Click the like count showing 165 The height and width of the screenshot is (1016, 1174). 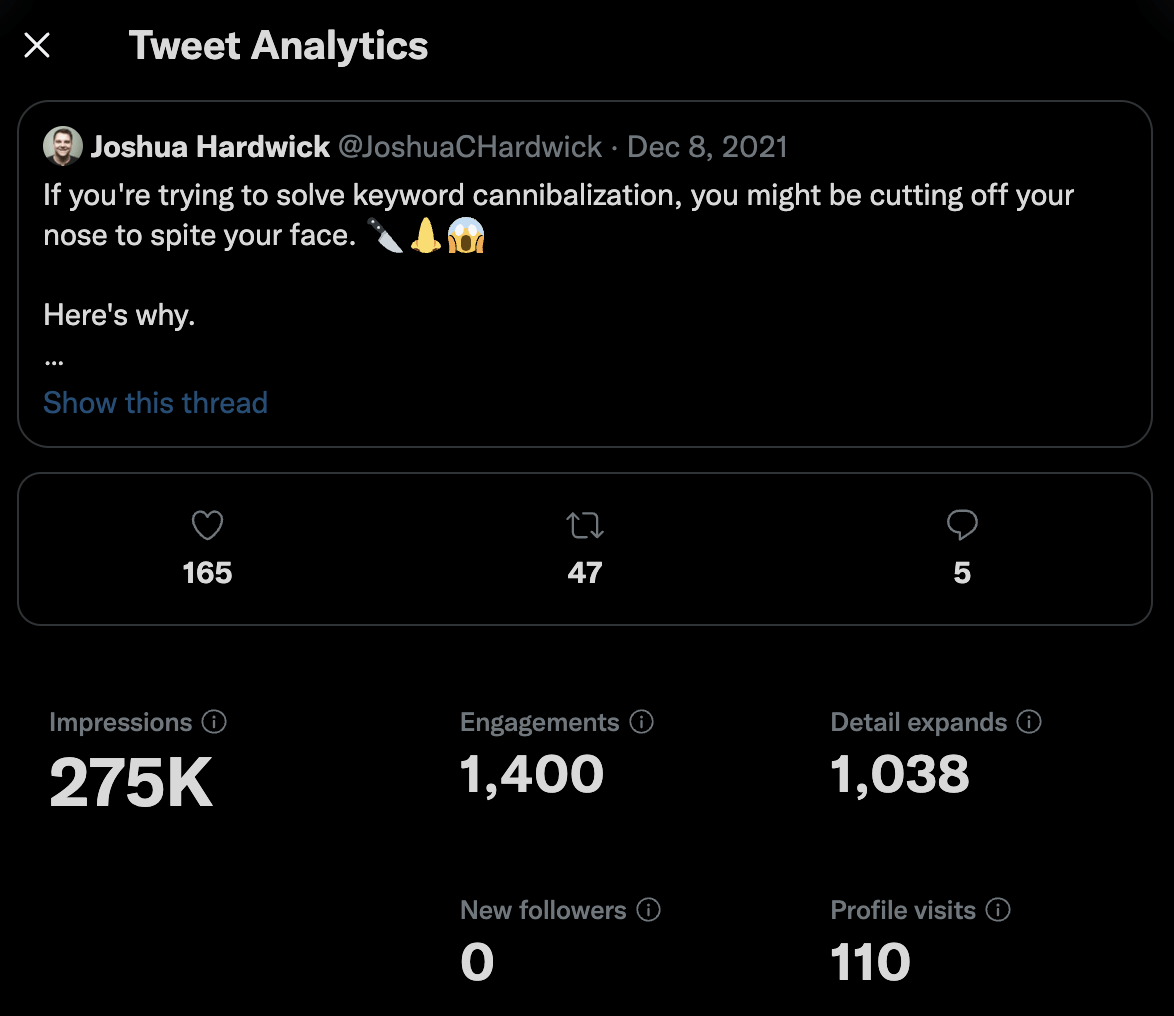click(x=207, y=573)
